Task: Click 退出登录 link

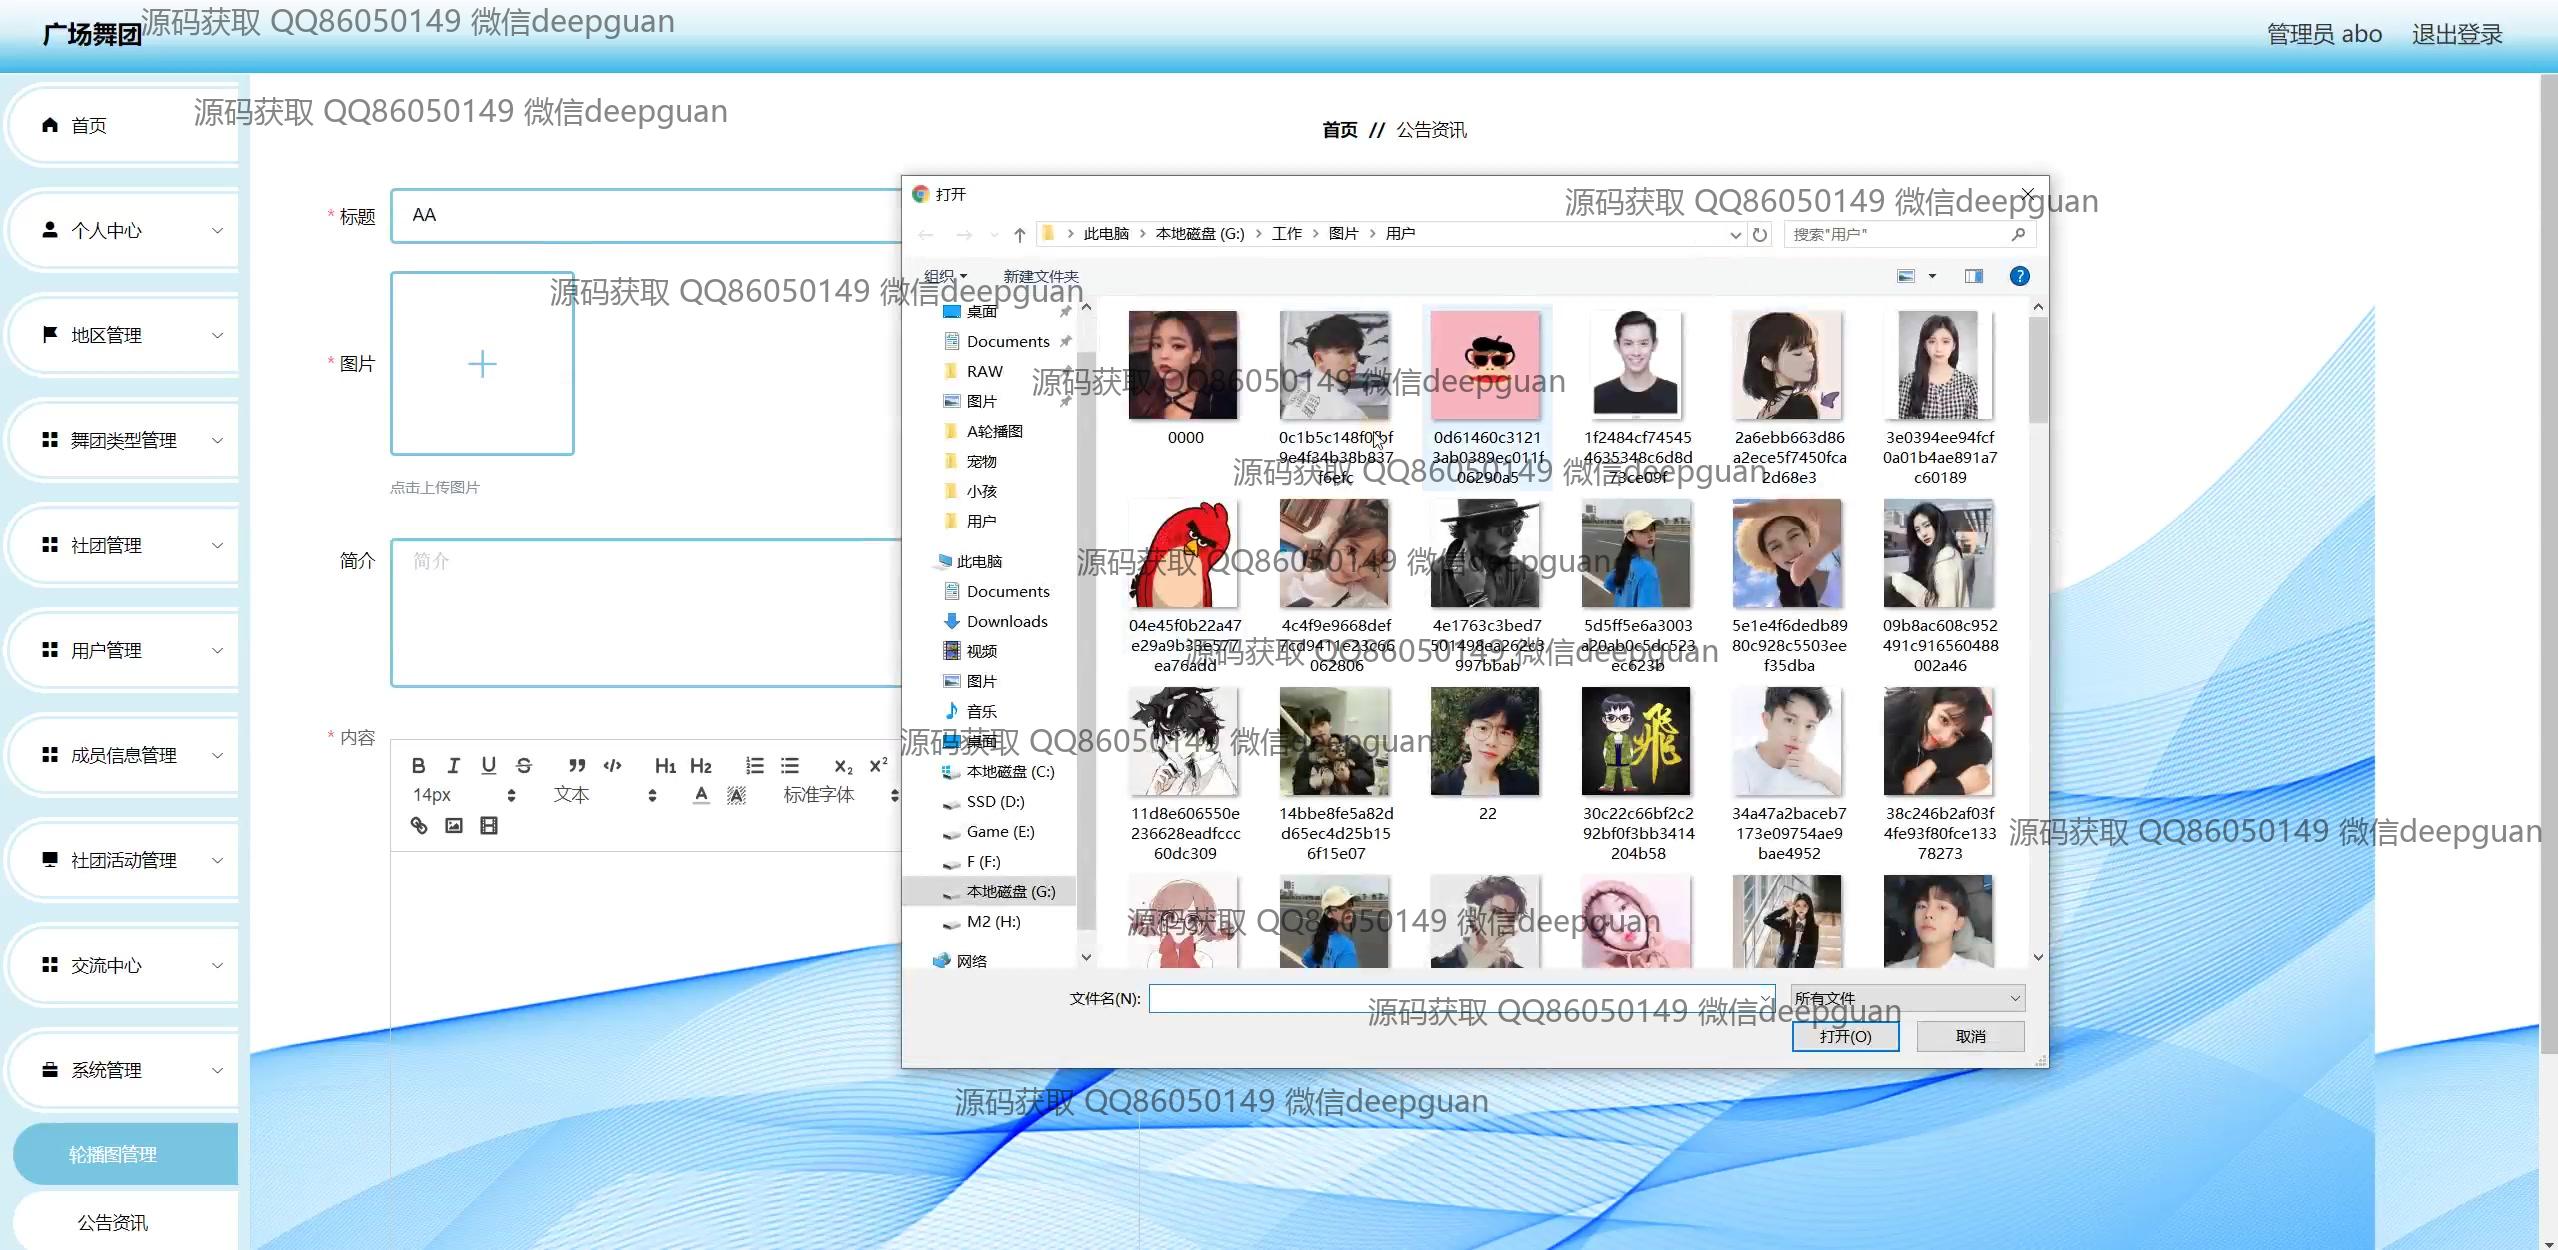Action: (2457, 34)
